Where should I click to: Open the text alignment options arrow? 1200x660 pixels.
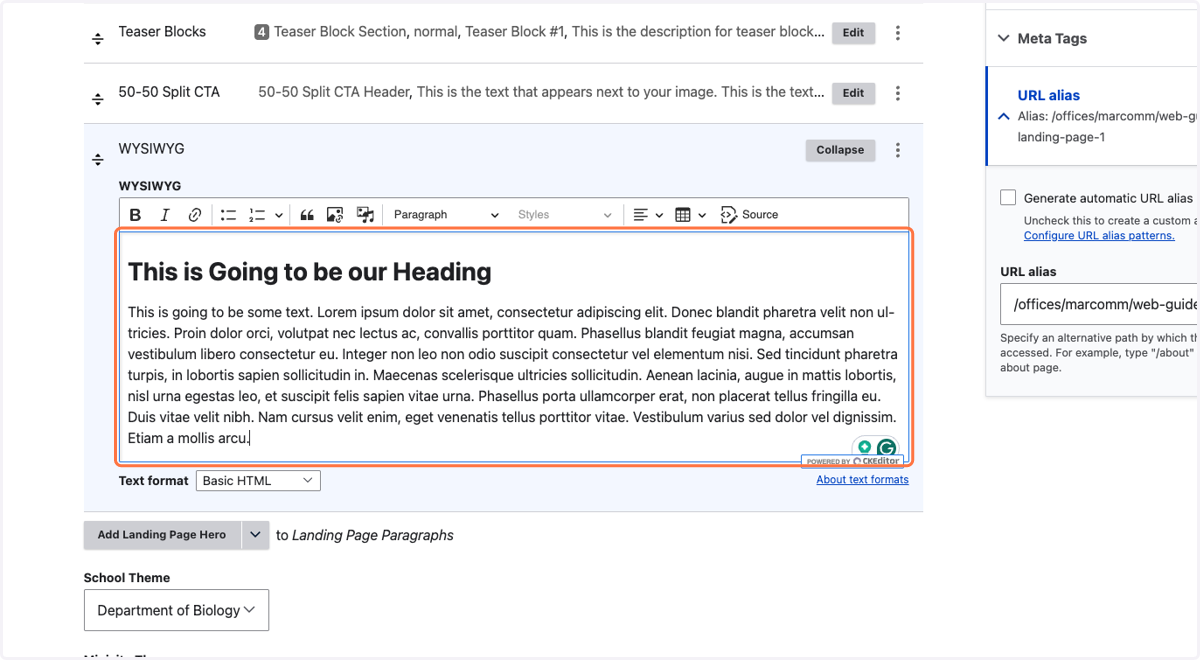click(659, 215)
